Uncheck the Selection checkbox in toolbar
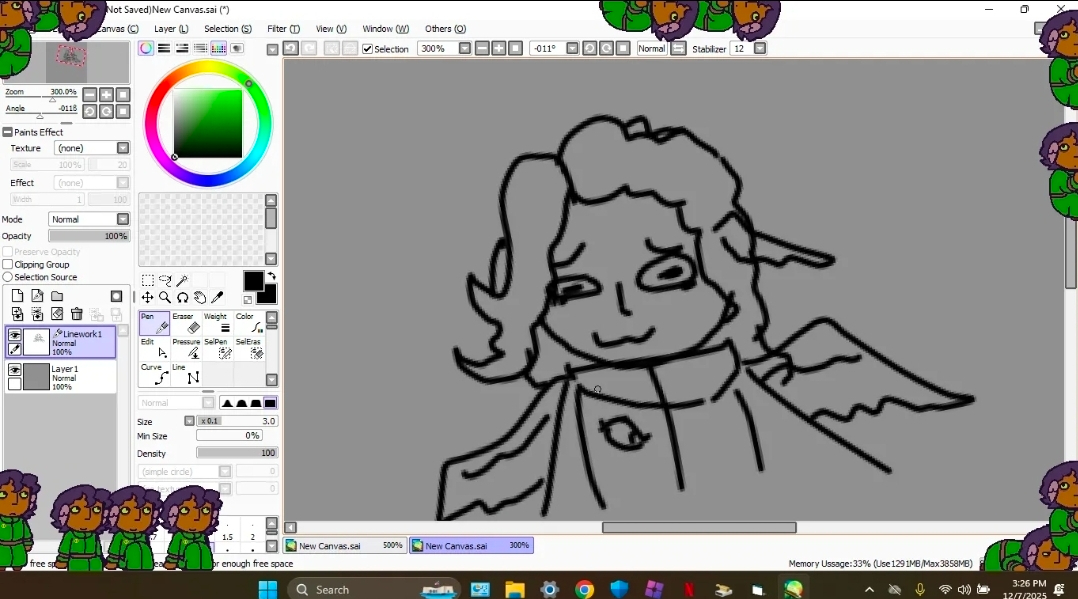The width and height of the screenshot is (1078, 599). tap(367, 49)
